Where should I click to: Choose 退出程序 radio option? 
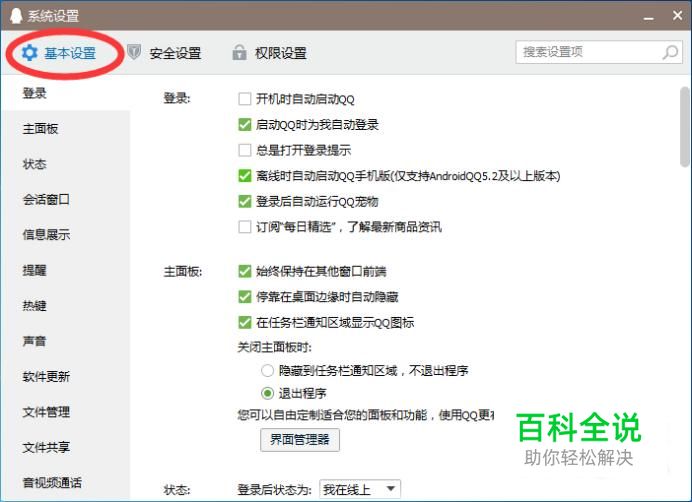267,393
